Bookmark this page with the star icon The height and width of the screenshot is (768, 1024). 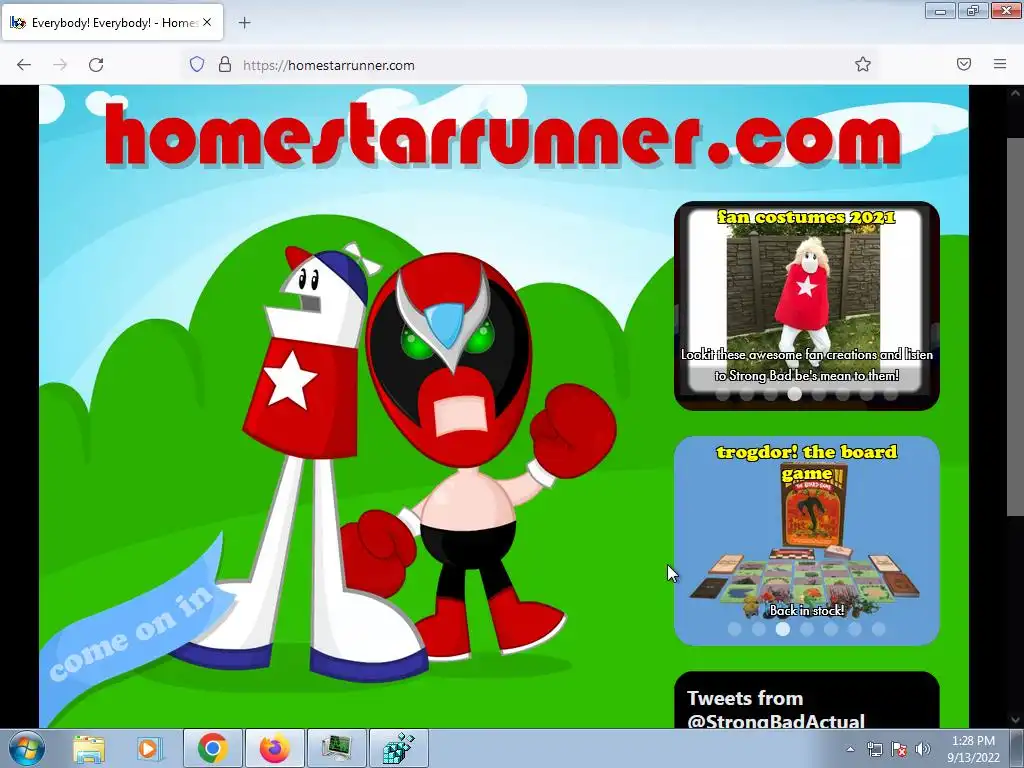[863, 64]
